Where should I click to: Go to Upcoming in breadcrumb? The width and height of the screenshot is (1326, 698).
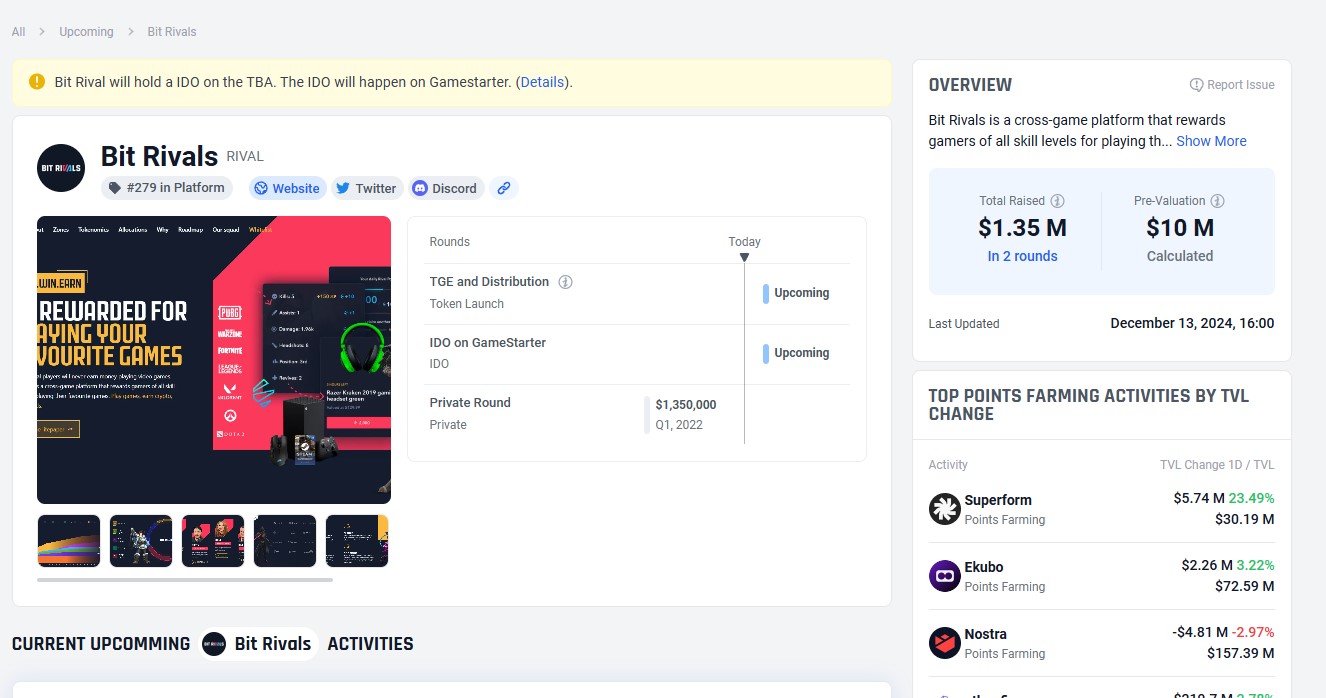pyautogui.click(x=86, y=32)
